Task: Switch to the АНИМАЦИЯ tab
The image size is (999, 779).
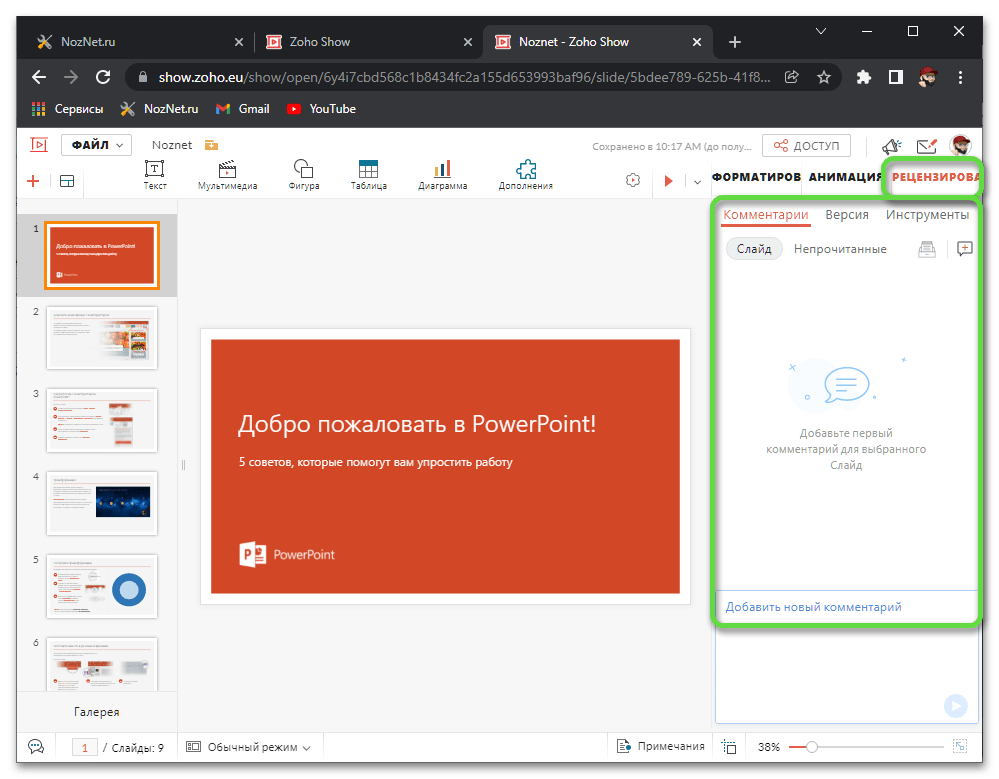Action: 845,177
